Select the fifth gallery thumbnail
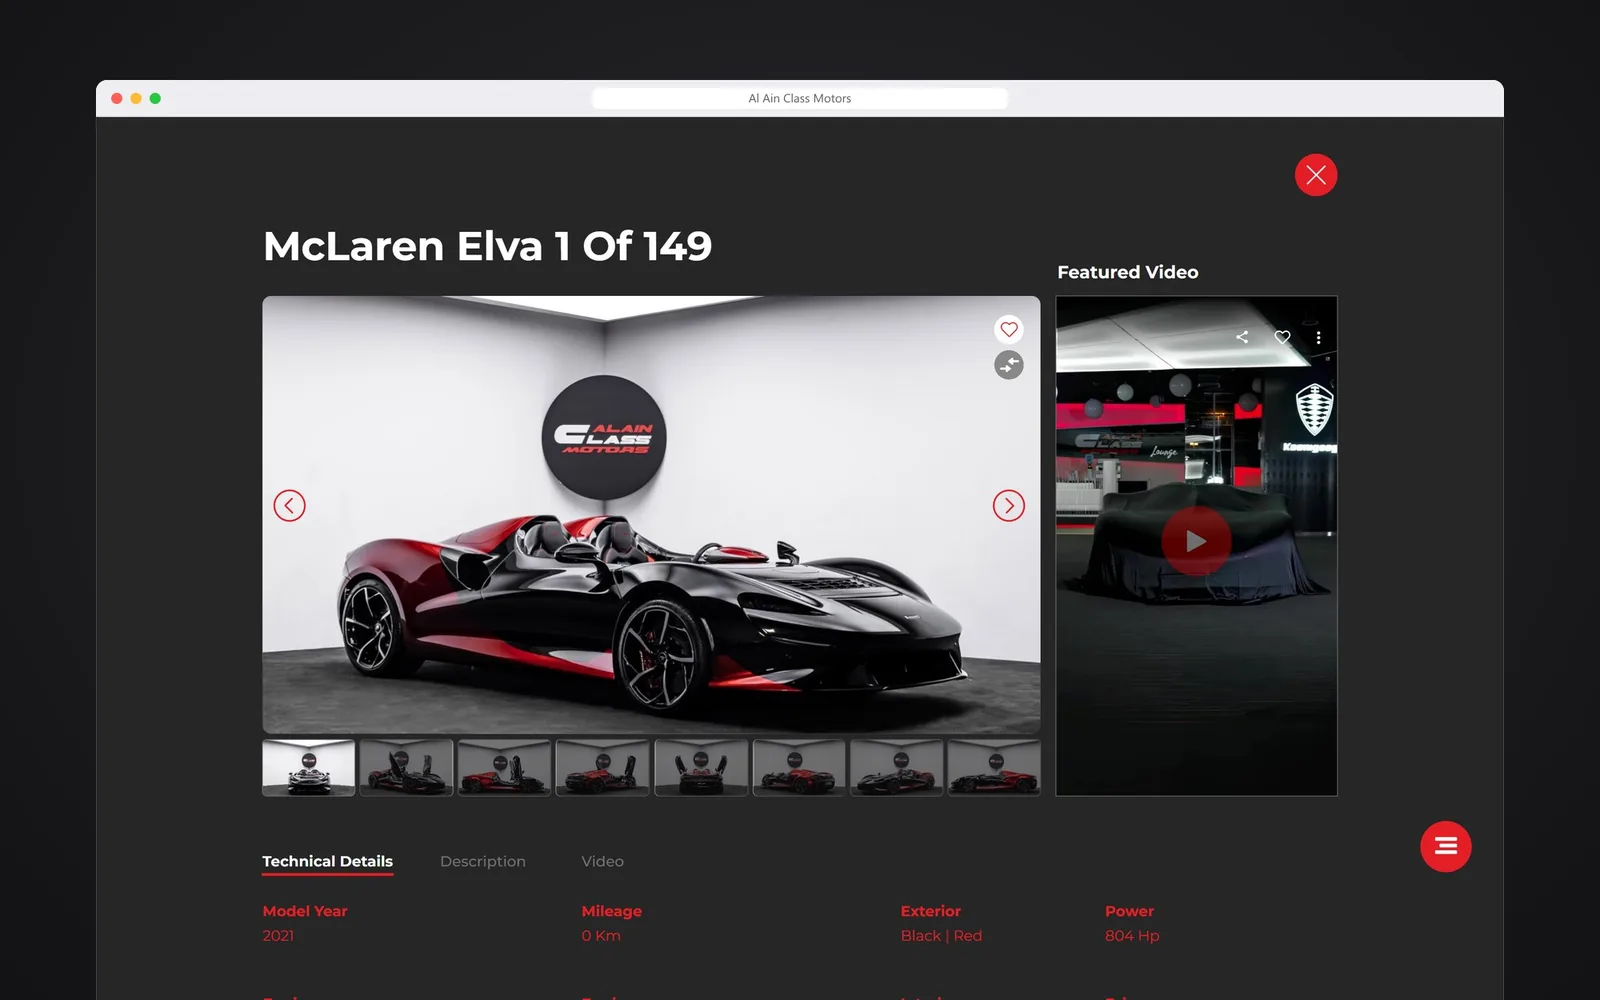Screen dimensions: 1600x1000 pos(701,768)
